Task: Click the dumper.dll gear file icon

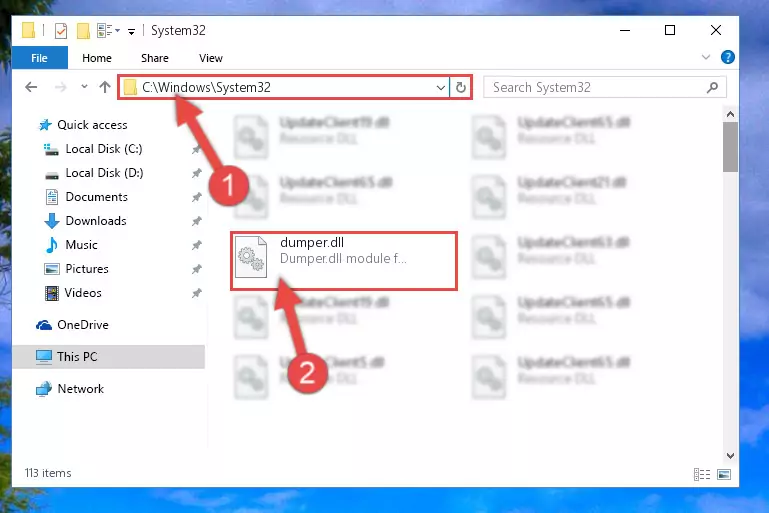Action: pyautogui.click(x=251, y=257)
